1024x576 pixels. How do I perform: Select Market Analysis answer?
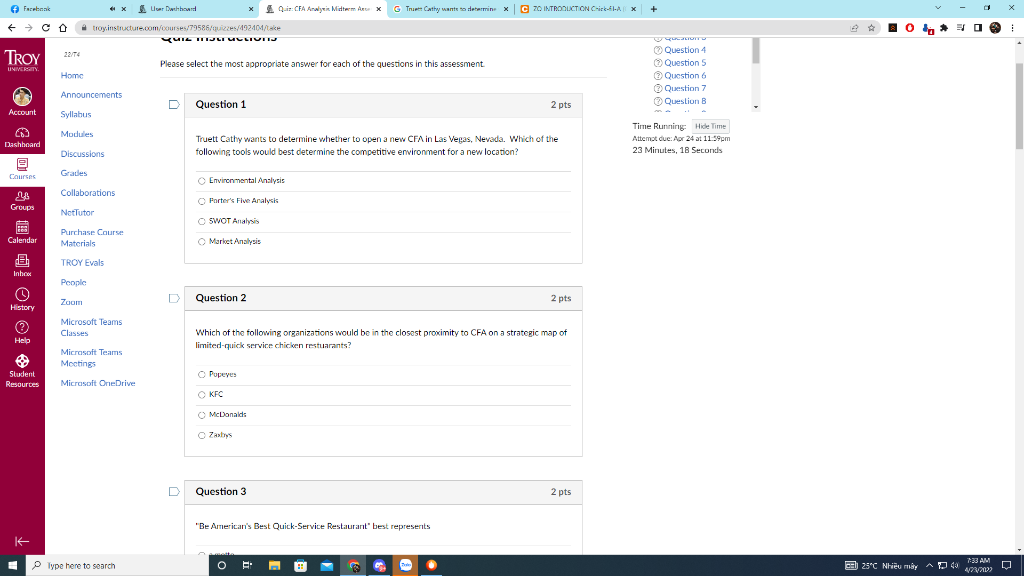coord(202,242)
